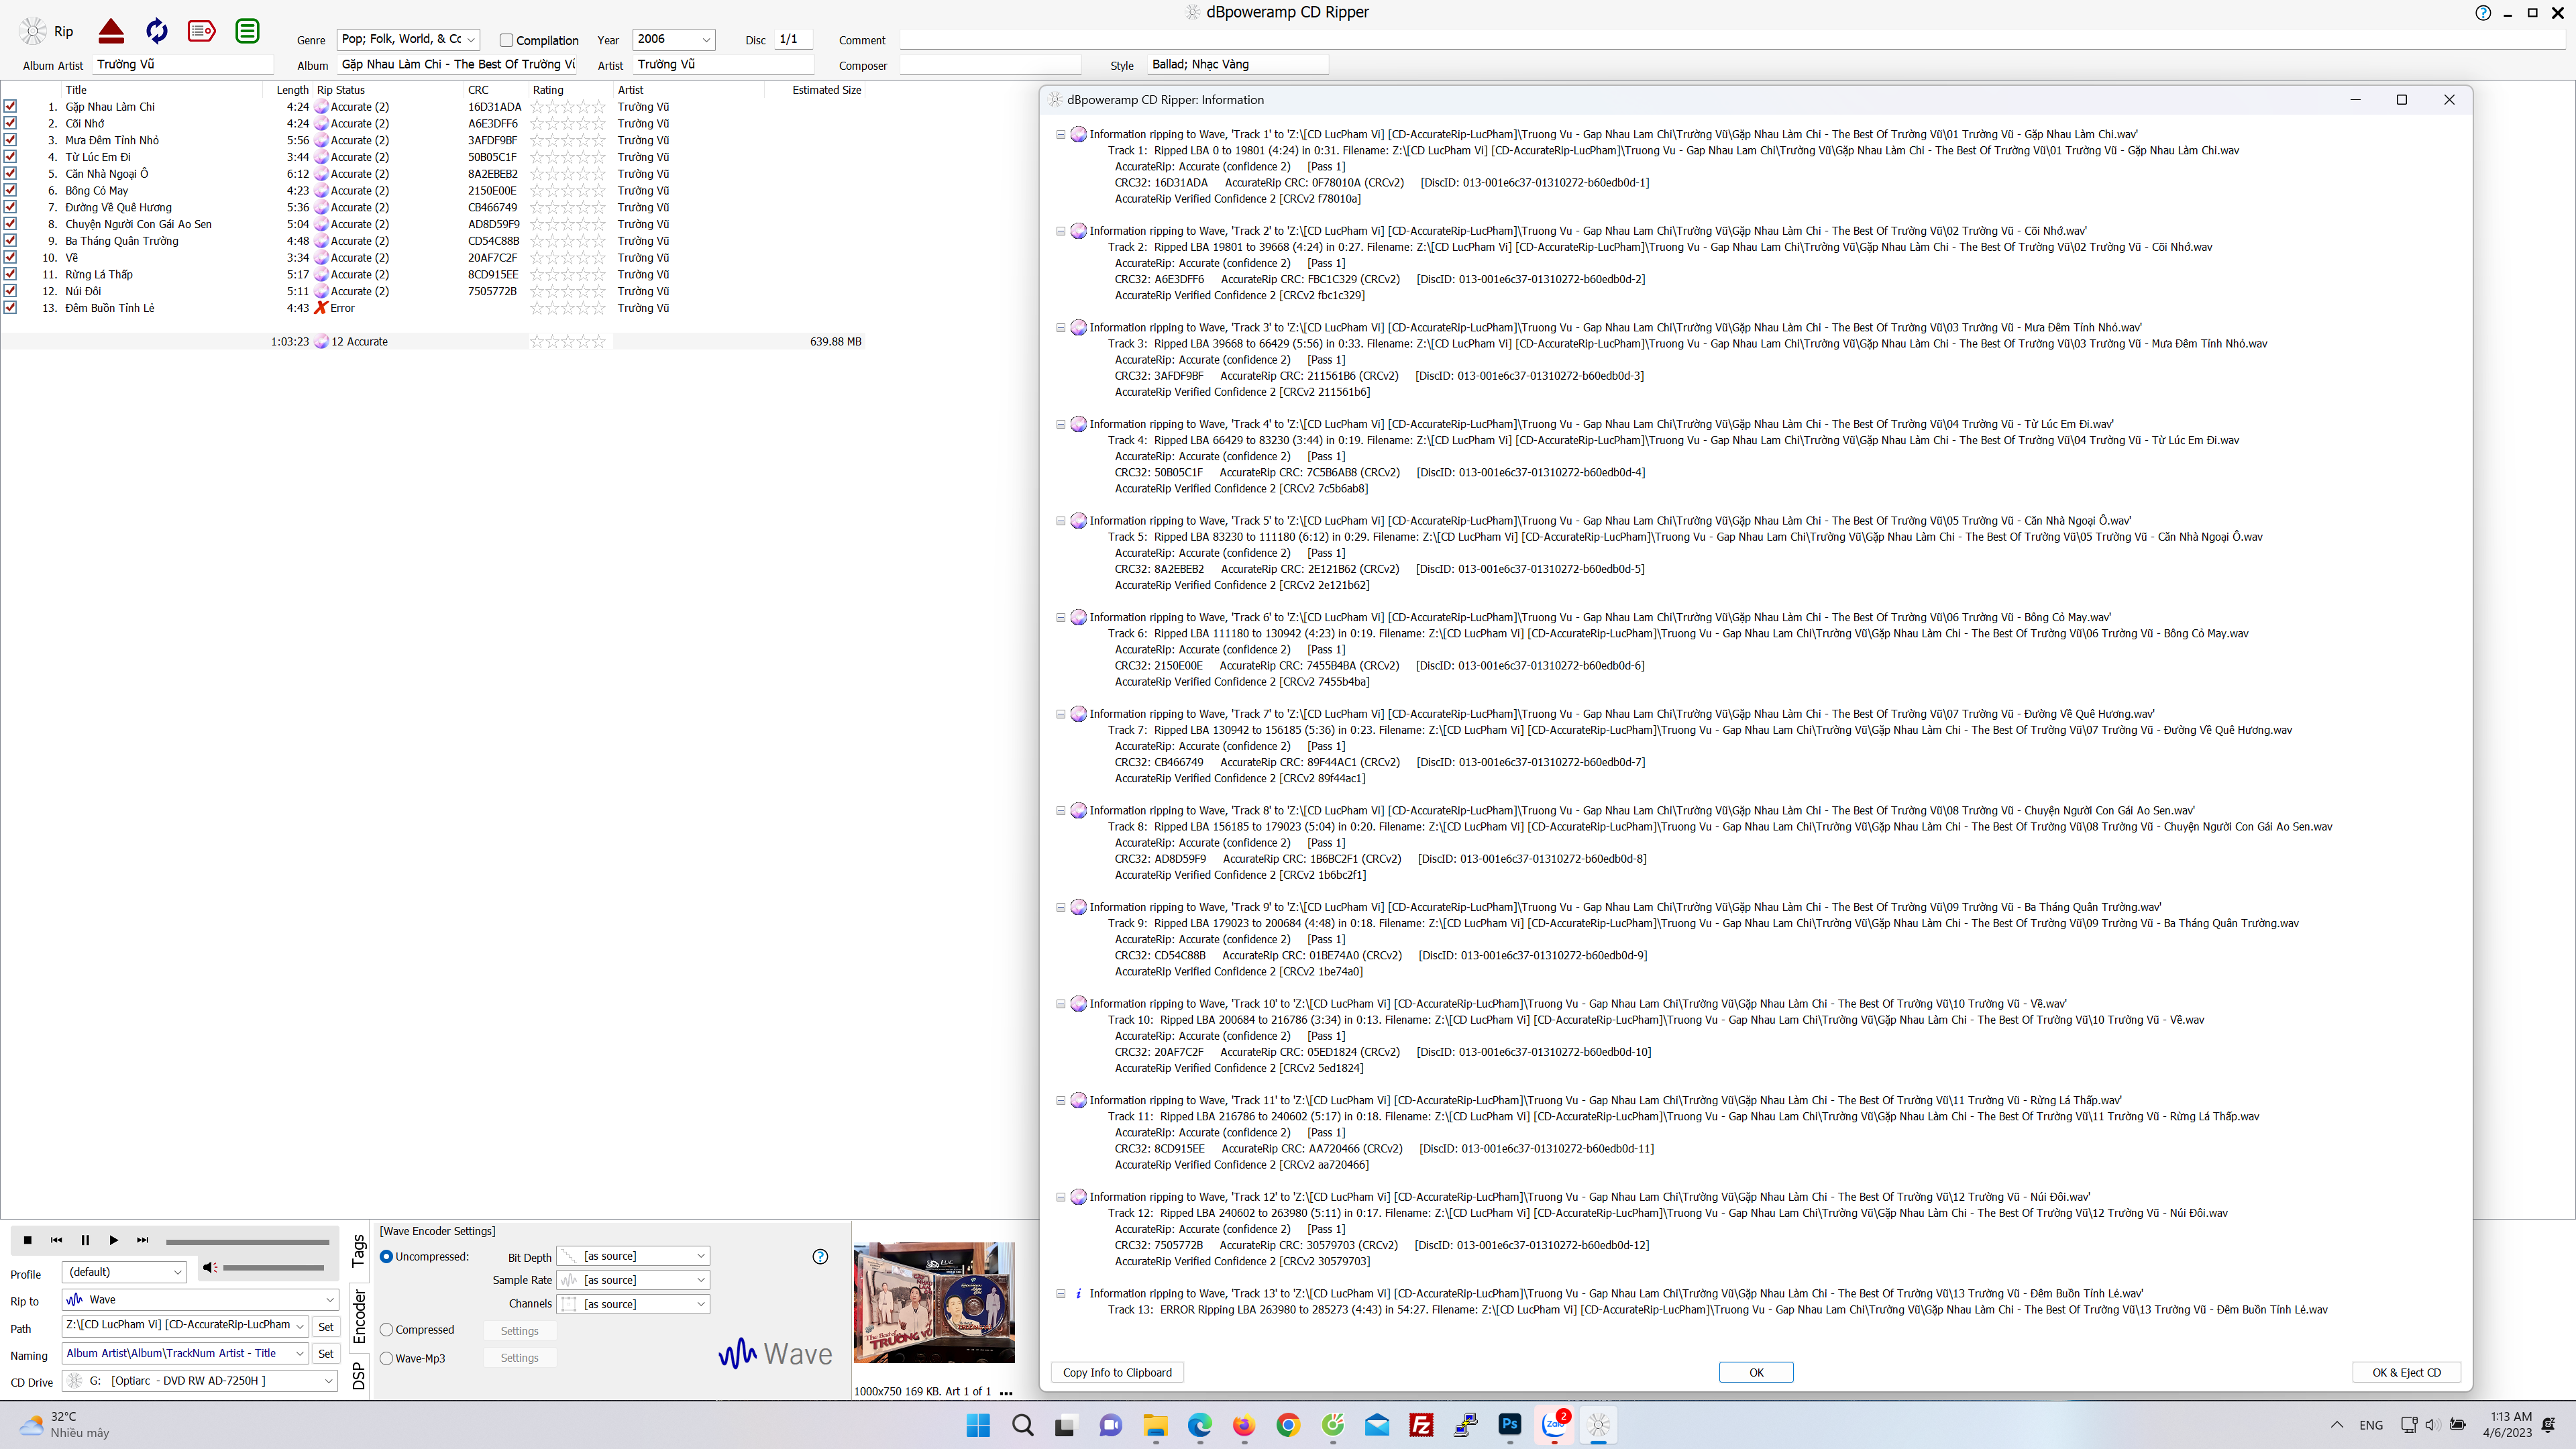Adjust the volume slider
2576x1449 pixels.
point(273,1268)
